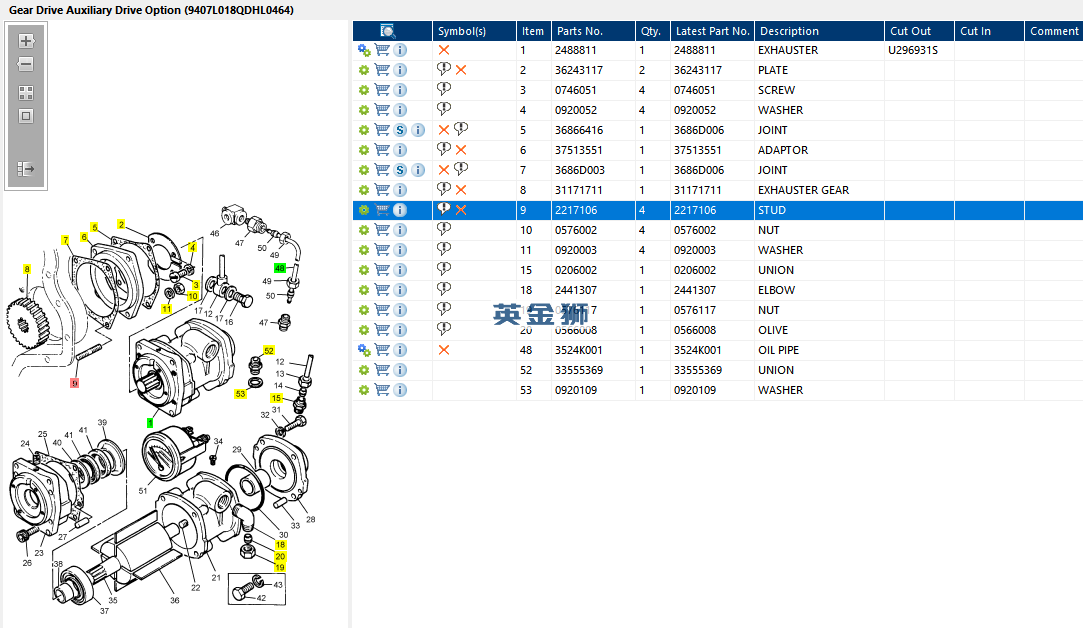
Task: Sort by Item column header
Action: pyautogui.click(x=533, y=31)
